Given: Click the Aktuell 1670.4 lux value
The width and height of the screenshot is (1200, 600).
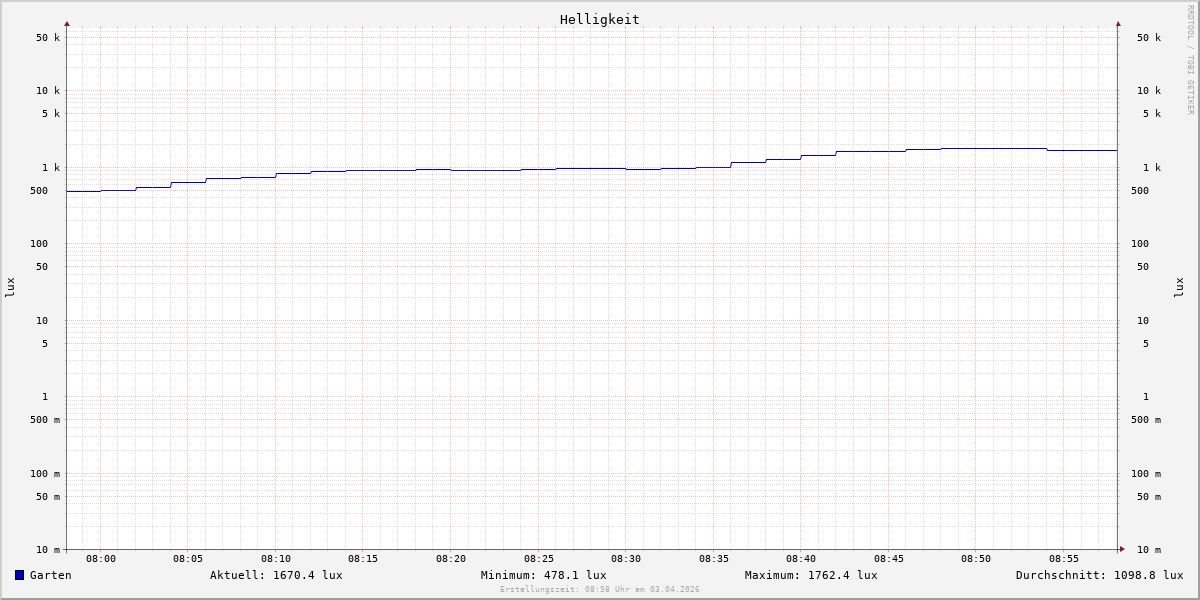Looking at the screenshot, I should click(x=276, y=575).
